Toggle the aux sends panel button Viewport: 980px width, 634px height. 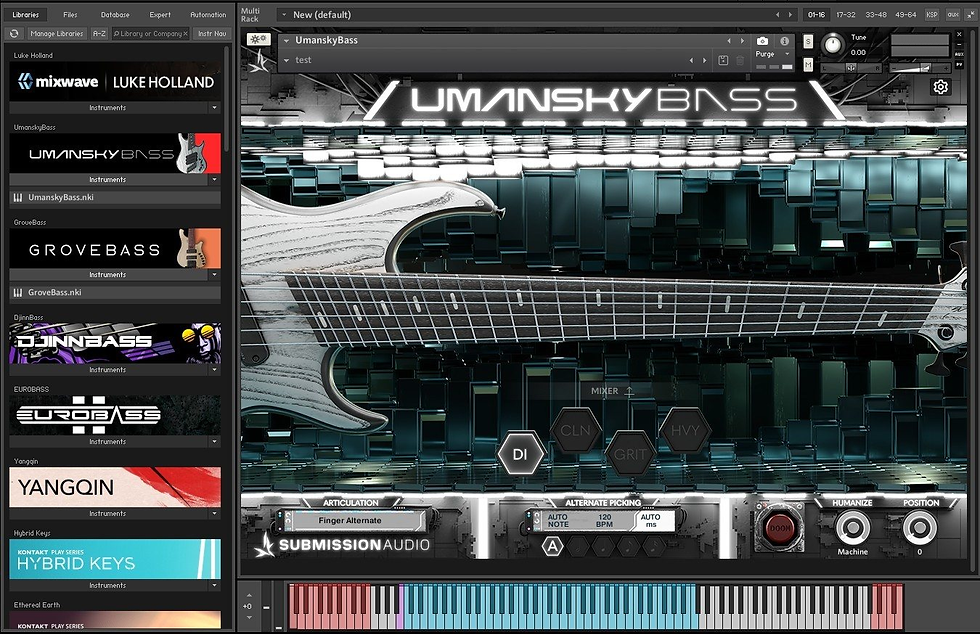click(x=952, y=14)
